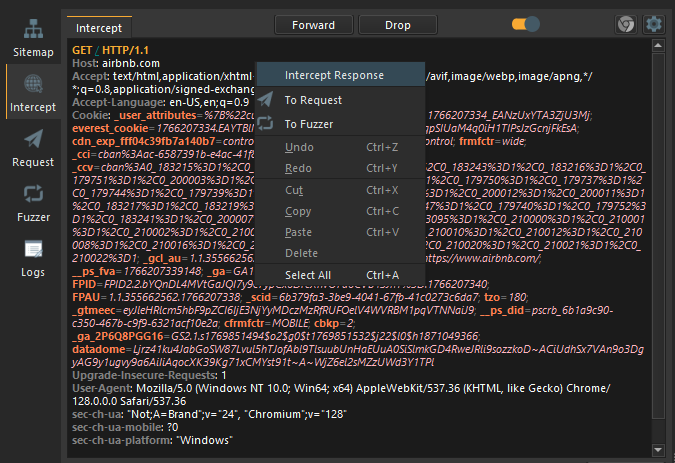This screenshot has width=675, height=463.
Task: Open the Request paper-plane icon in sidebar
Action: click(x=33, y=139)
